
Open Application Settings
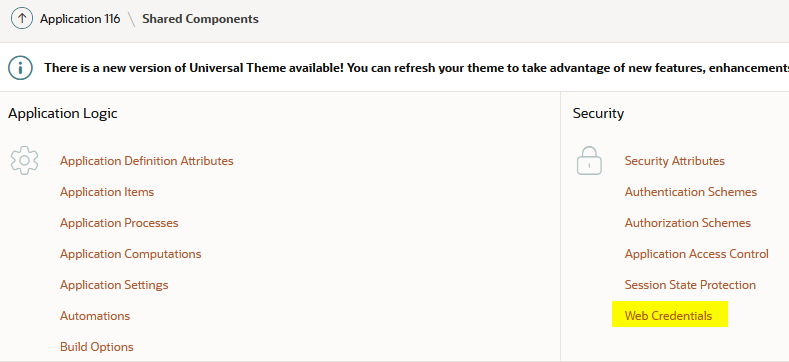(x=114, y=285)
